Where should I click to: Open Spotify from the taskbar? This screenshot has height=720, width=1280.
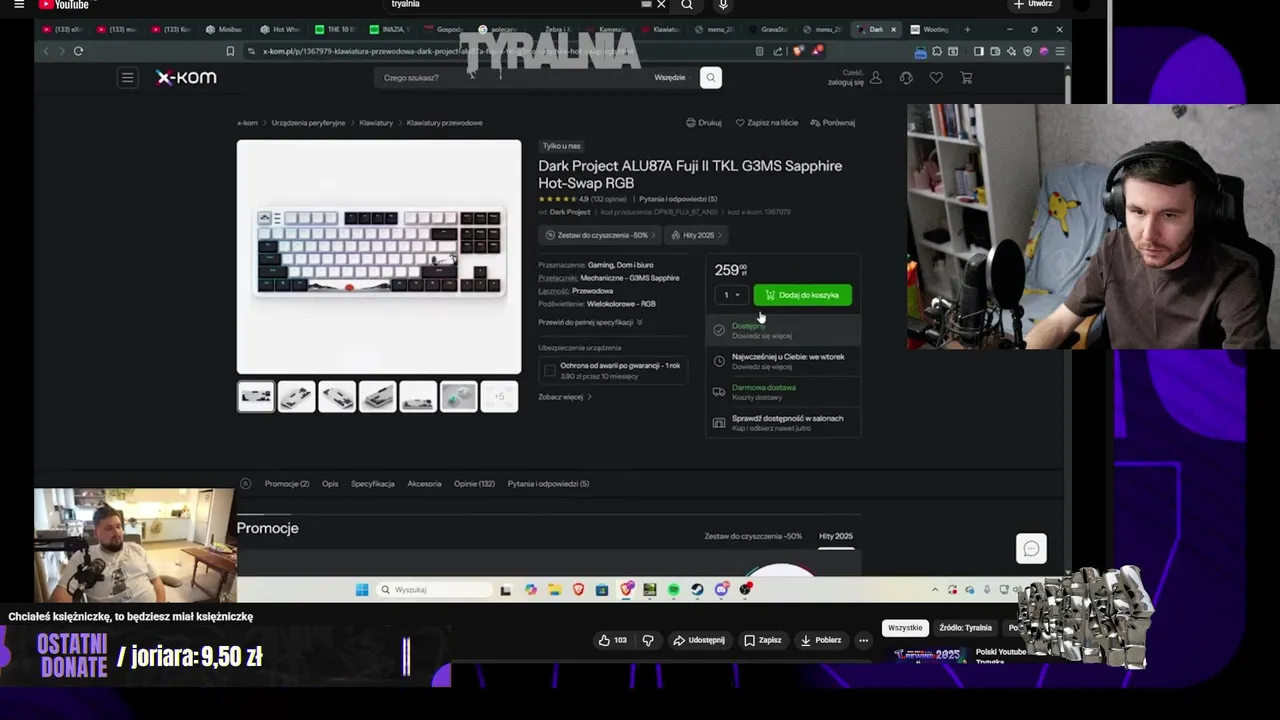[x=674, y=590]
